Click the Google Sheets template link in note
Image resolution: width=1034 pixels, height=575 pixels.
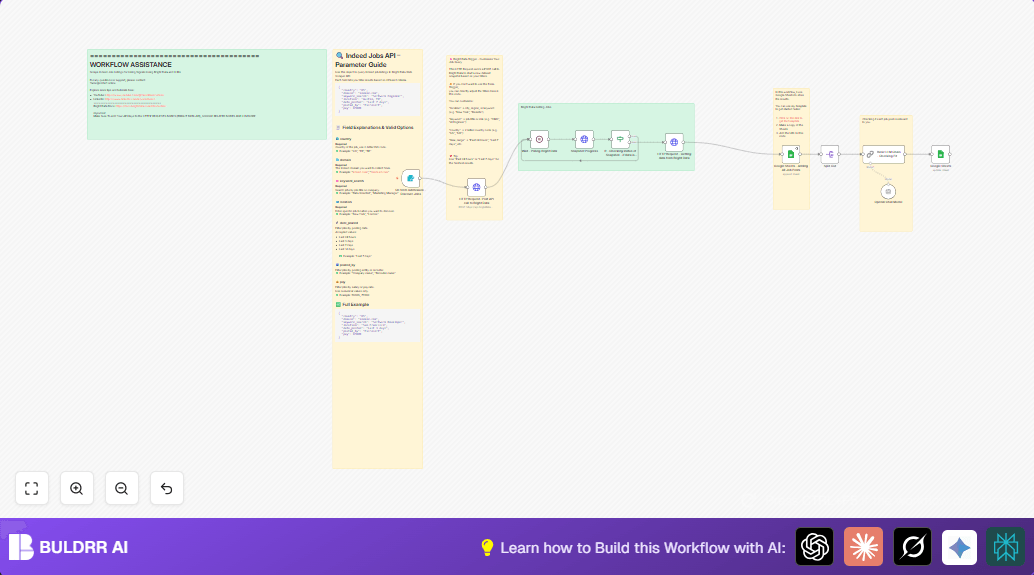click(789, 120)
